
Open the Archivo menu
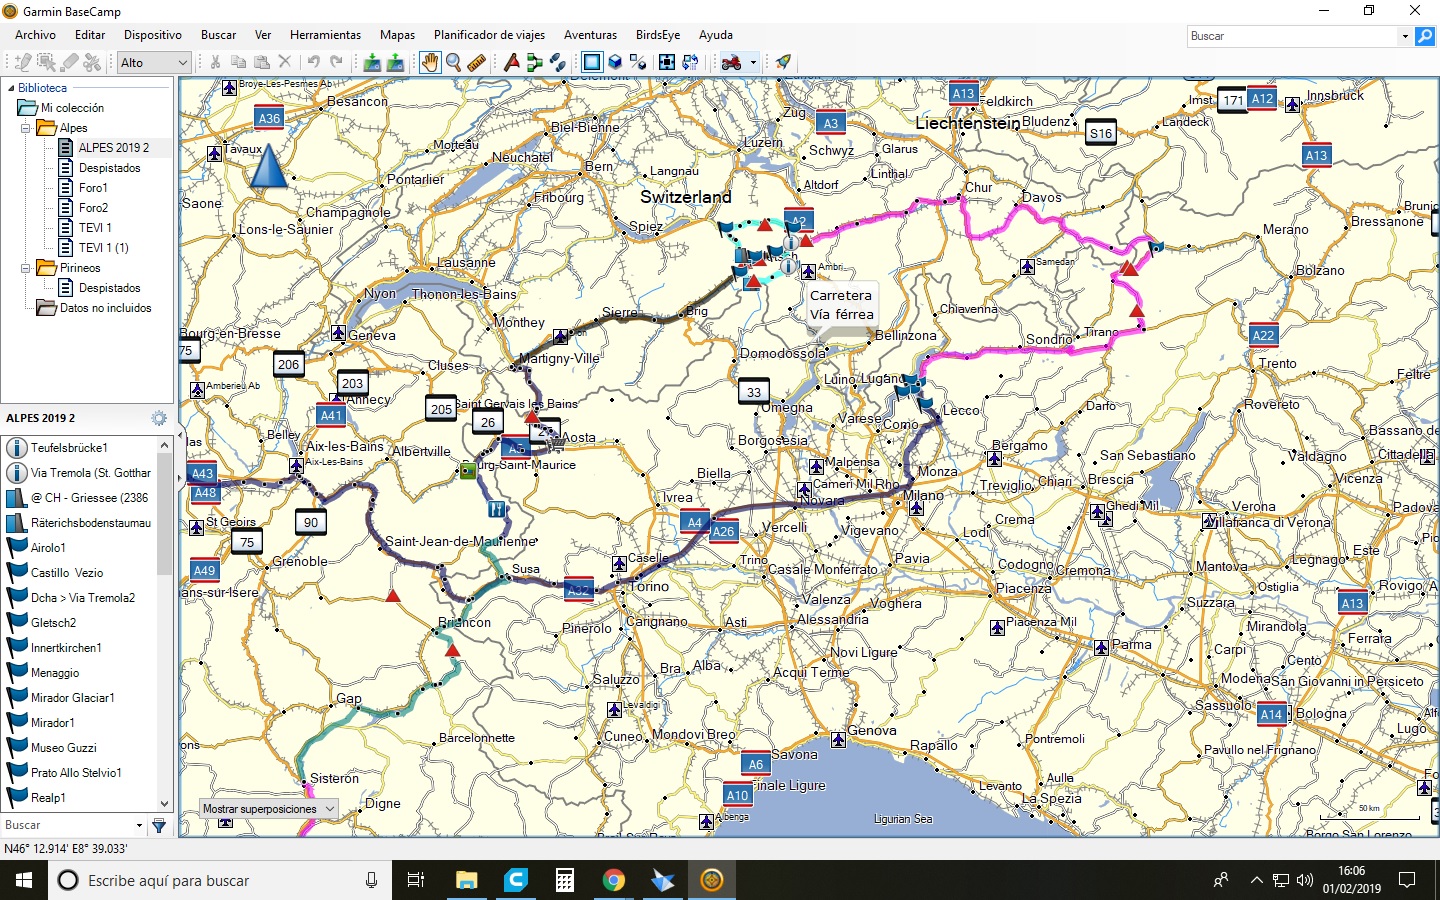click(35, 34)
